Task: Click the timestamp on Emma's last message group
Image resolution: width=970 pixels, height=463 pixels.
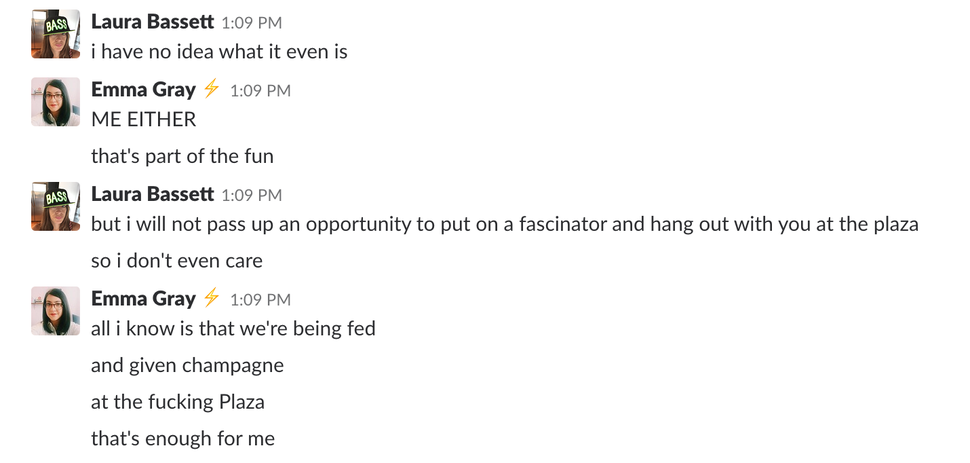Action: [x=260, y=300]
